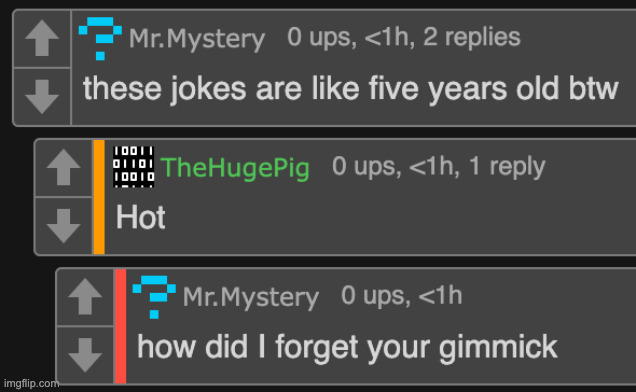The image size is (636, 392).
Task: Click "0 ups, <1h, 1 reply" info text
Action: pyautogui.click(x=438, y=167)
